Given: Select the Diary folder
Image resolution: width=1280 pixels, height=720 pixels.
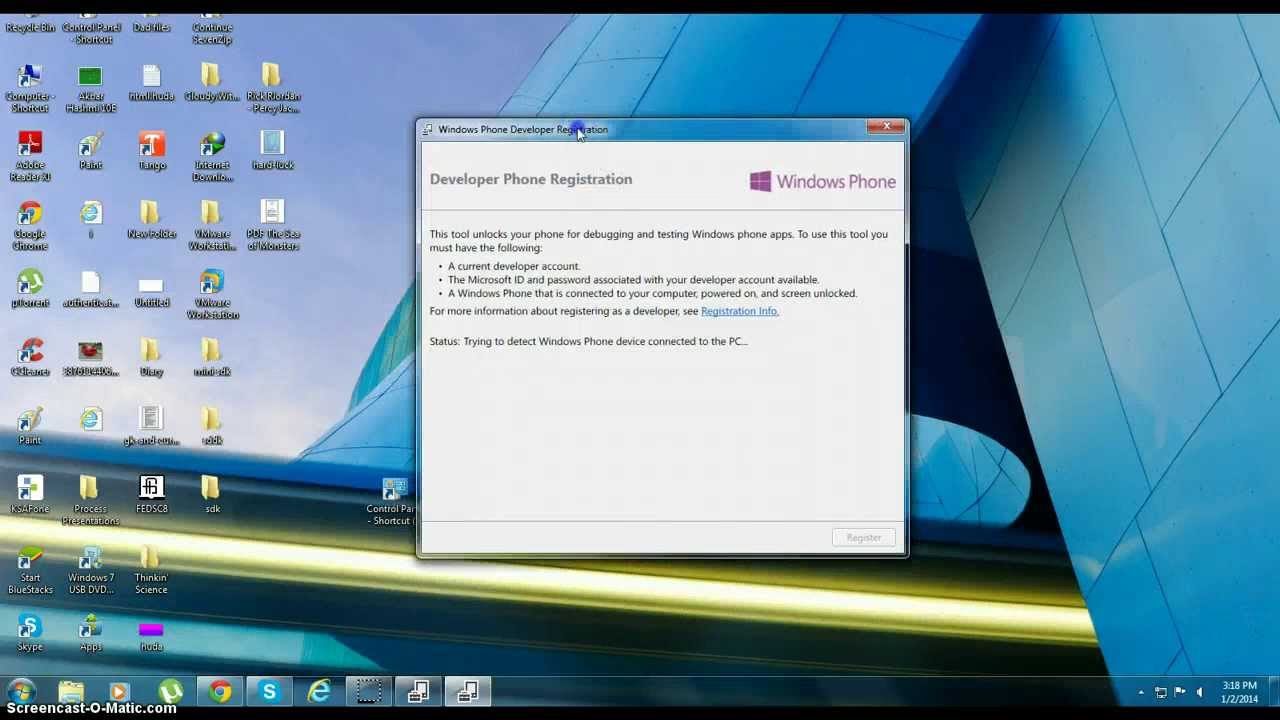Looking at the screenshot, I should pos(151,359).
